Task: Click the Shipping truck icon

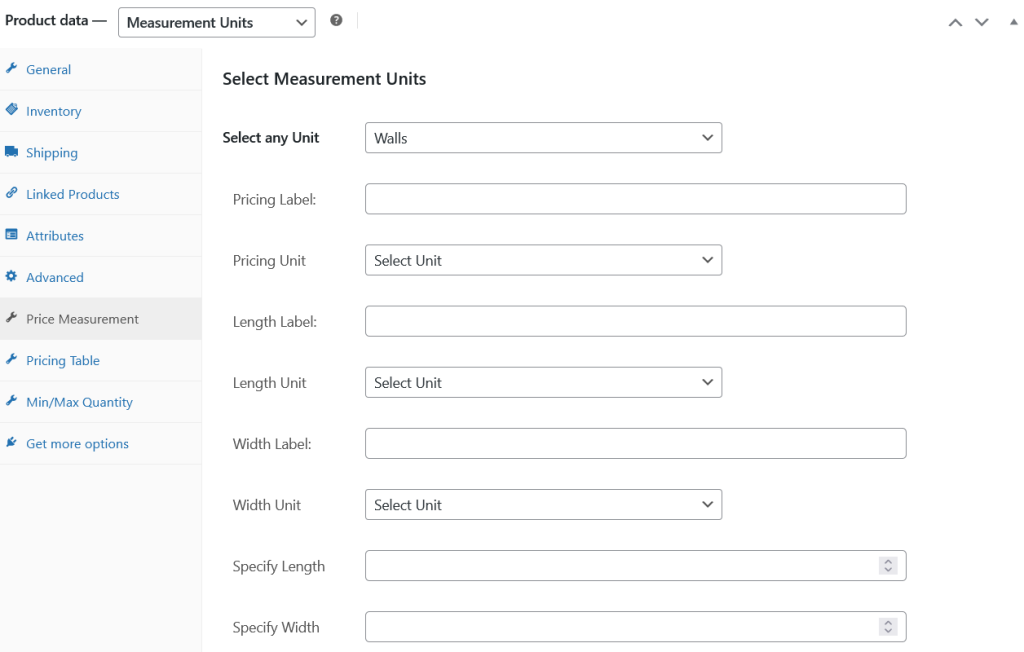Action: 12,152
